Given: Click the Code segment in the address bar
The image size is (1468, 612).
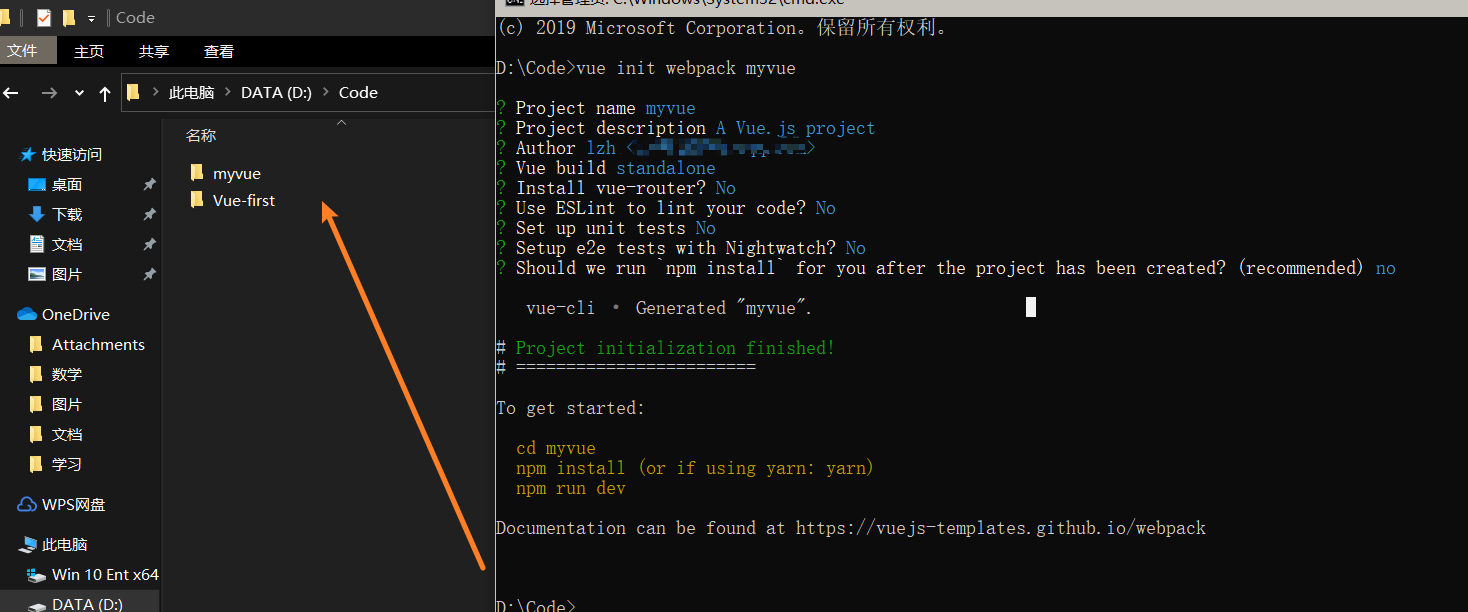Looking at the screenshot, I should [x=358, y=93].
